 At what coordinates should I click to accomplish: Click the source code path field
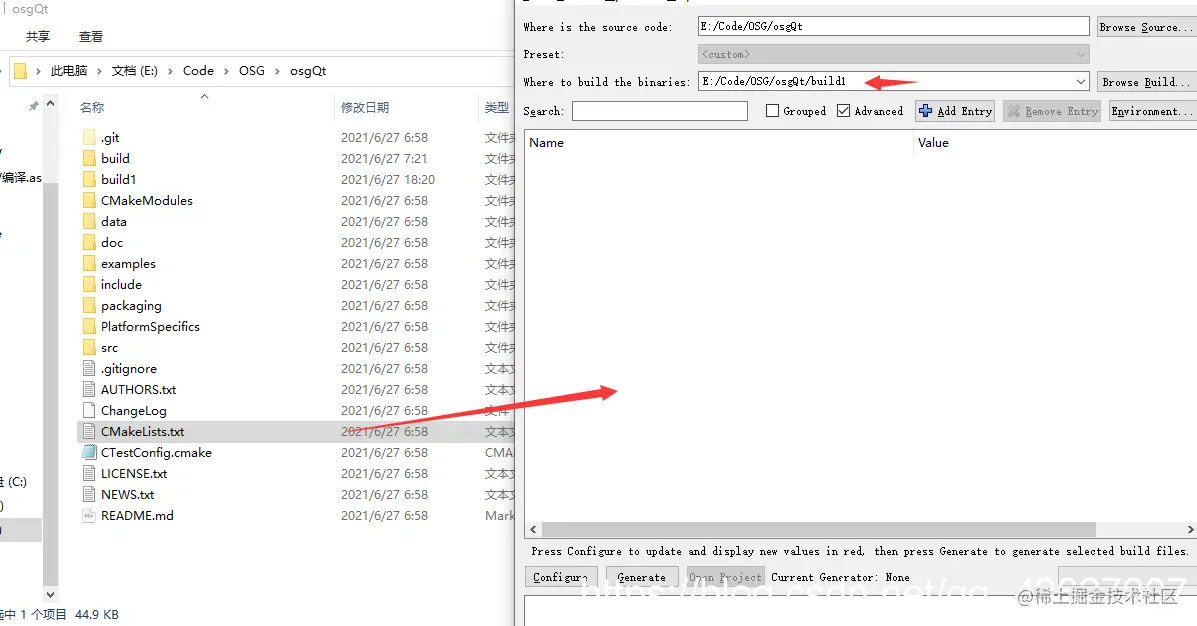click(x=893, y=26)
